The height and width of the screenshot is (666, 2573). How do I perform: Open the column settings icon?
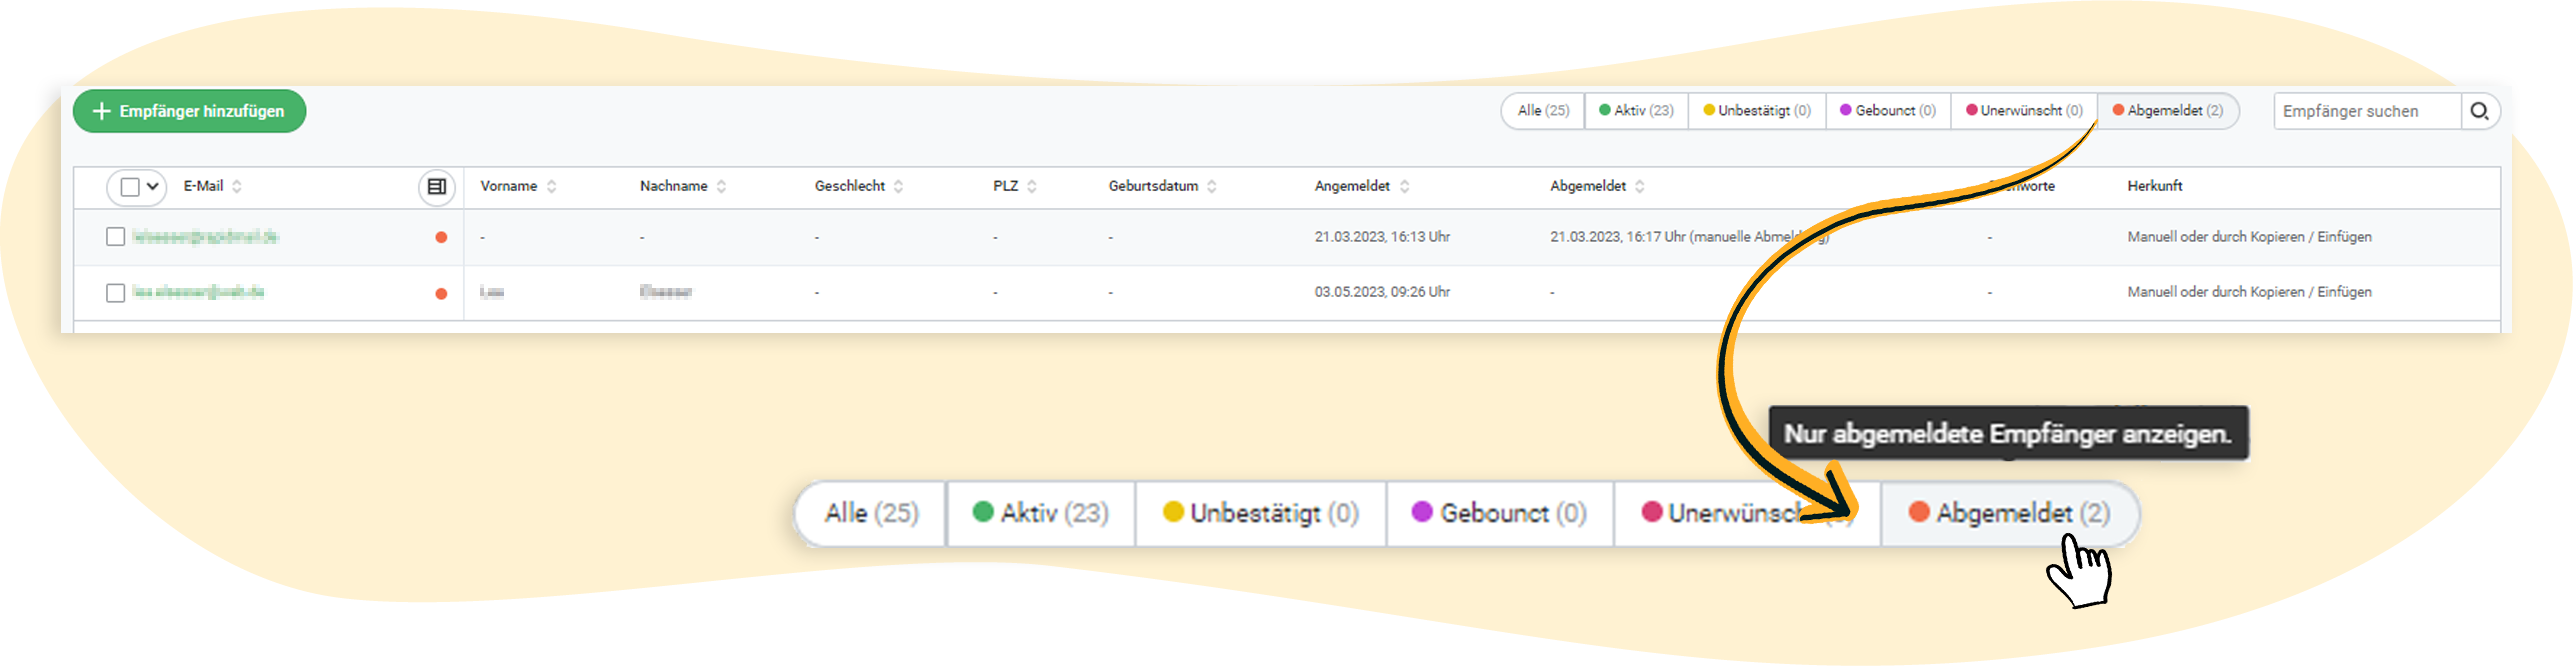[x=436, y=187]
